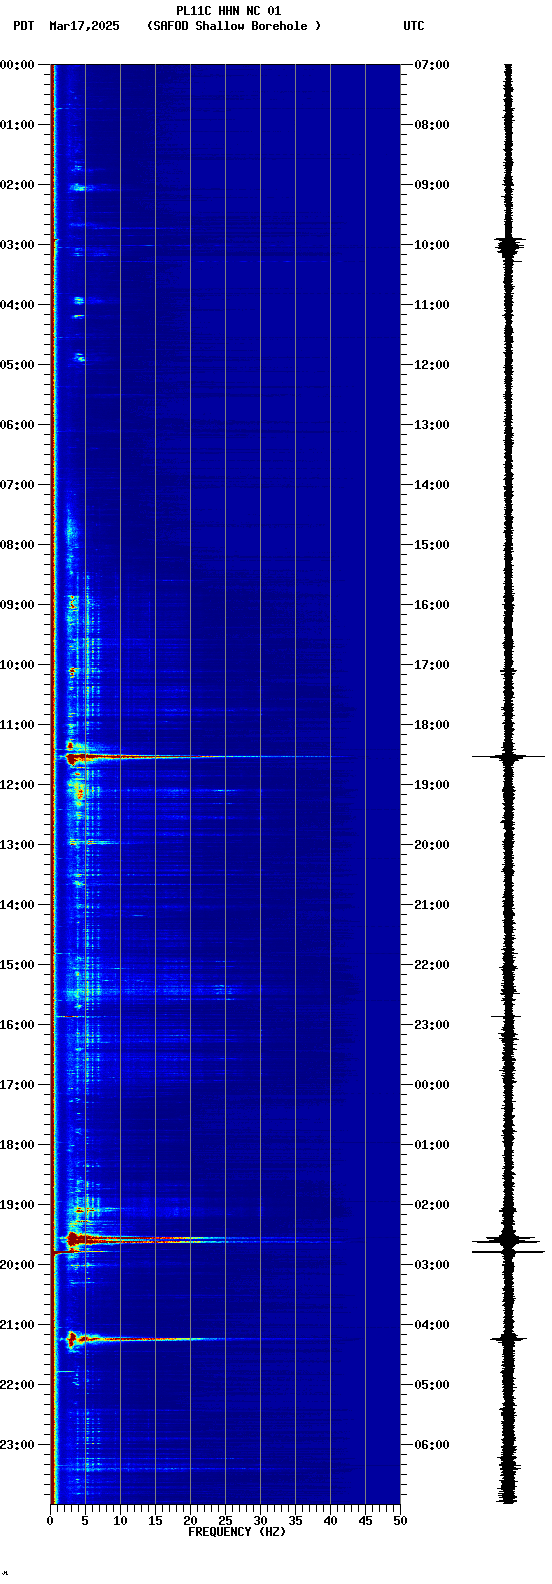This screenshot has height=1584, width=552.
Task: Click the UTC axis label '13:00'
Action: (432, 425)
